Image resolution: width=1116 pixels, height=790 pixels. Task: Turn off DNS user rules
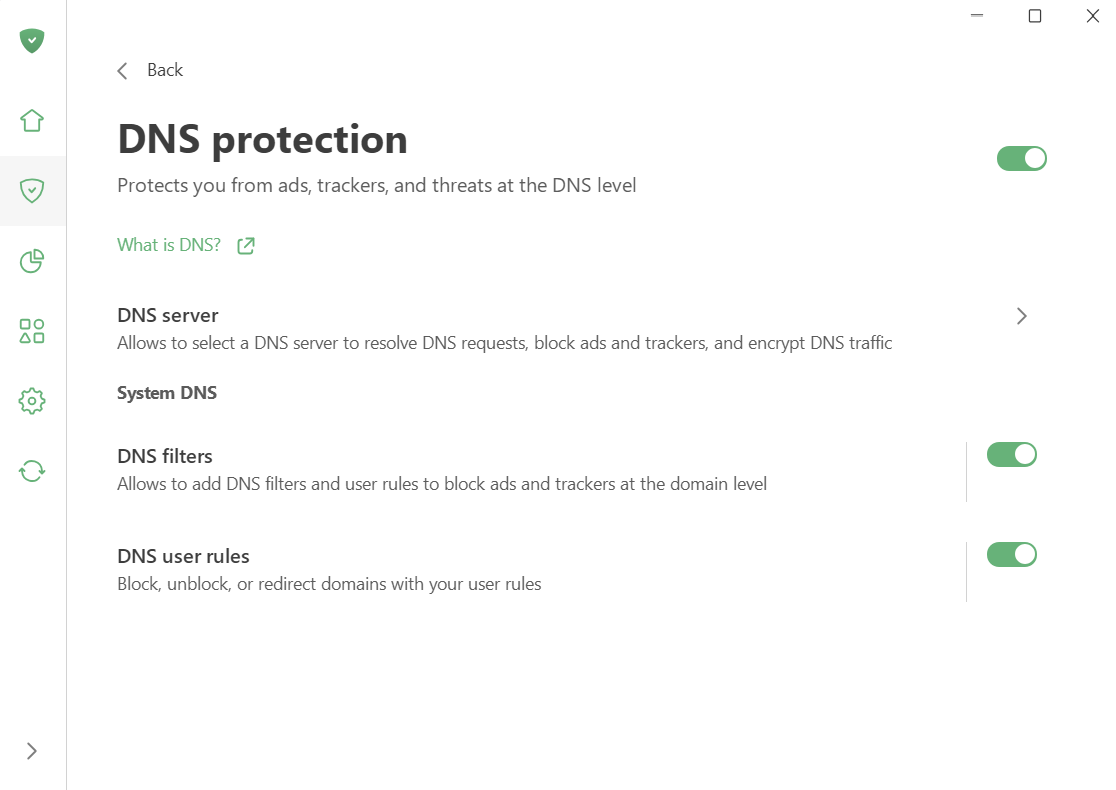(x=1011, y=554)
